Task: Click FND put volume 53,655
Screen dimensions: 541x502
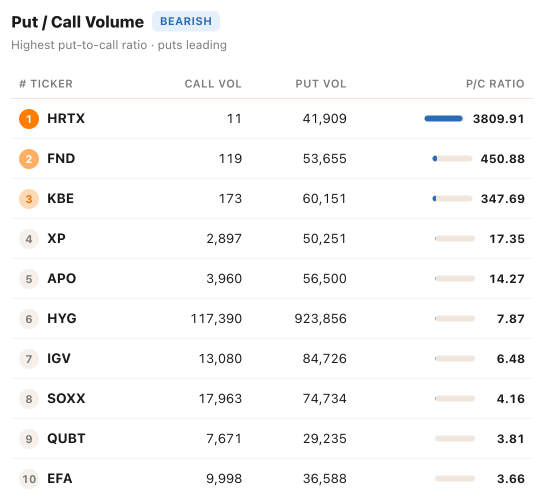Action: [325, 159]
